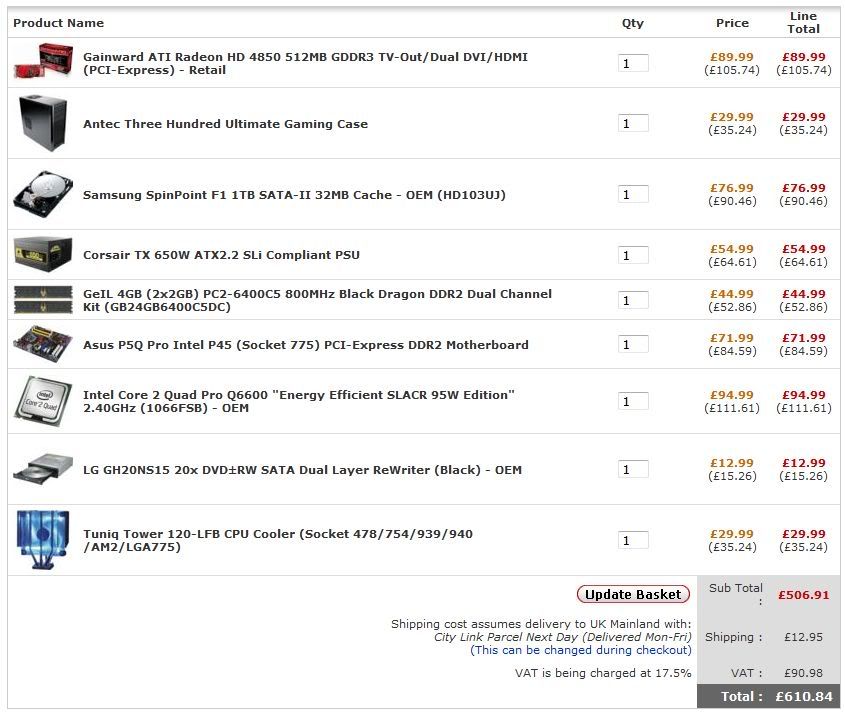Open the Asus P5Q Pro Motherboard product link
Image resolution: width=845 pixels, height=716 pixels.
pos(306,345)
